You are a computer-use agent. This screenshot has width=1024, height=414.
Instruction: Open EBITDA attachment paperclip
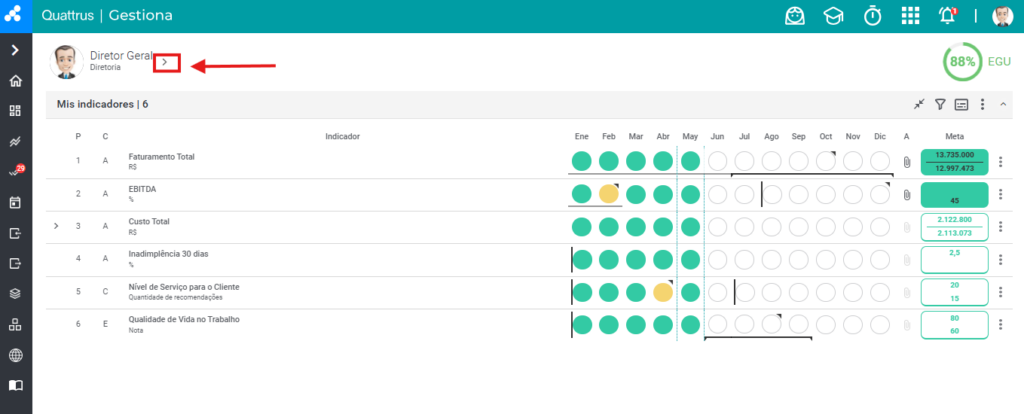(x=906, y=194)
